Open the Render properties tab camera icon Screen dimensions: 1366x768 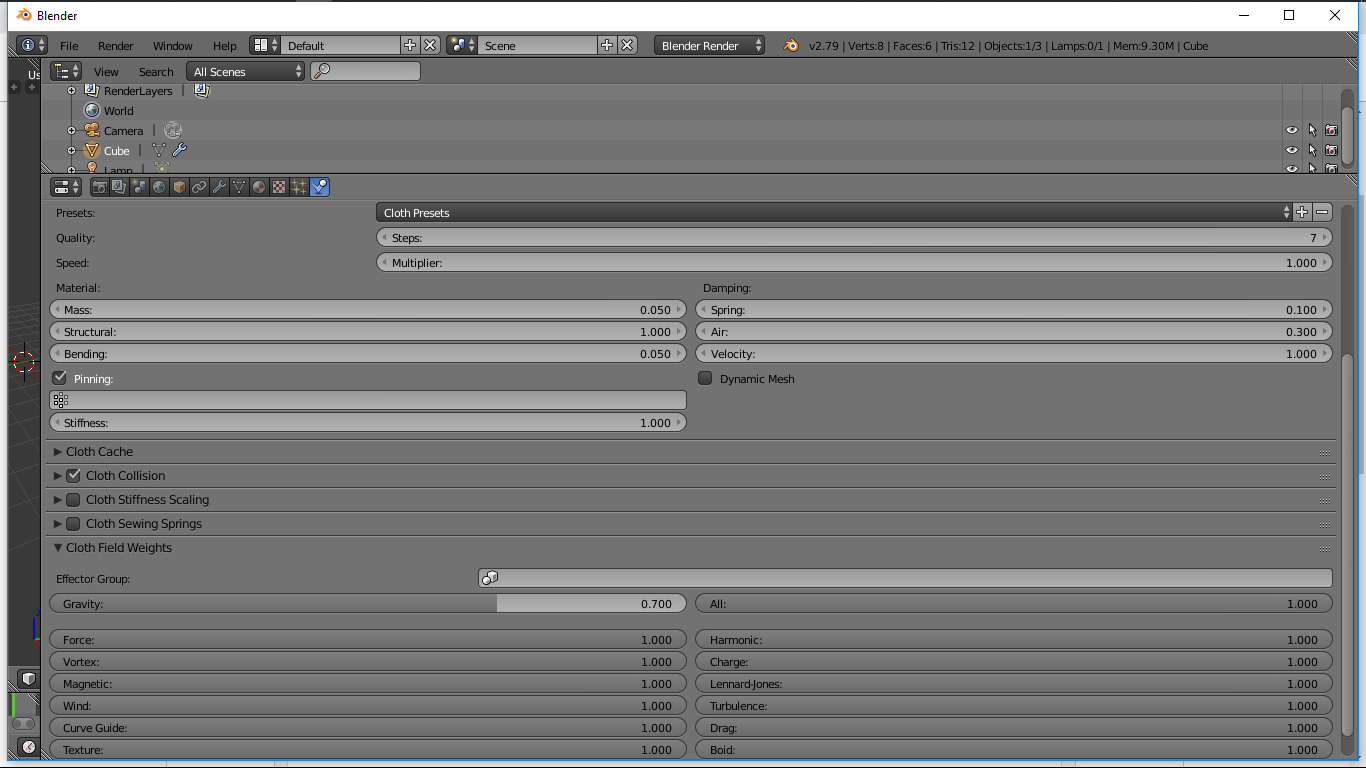(99, 187)
